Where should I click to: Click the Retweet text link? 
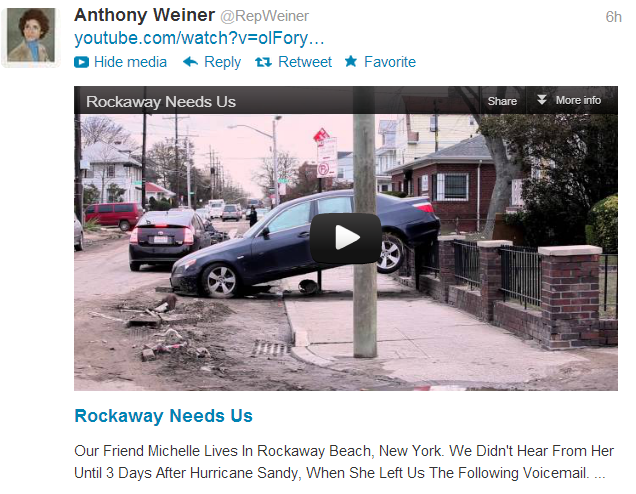pyautogui.click(x=305, y=62)
